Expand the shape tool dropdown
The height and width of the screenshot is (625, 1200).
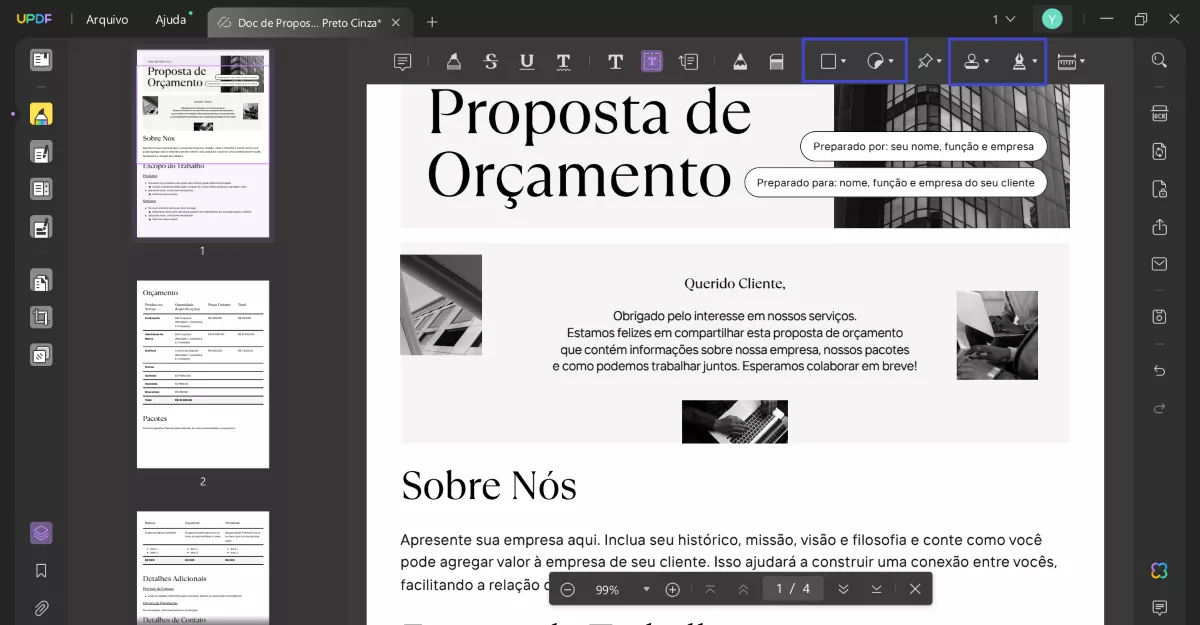coord(843,61)
